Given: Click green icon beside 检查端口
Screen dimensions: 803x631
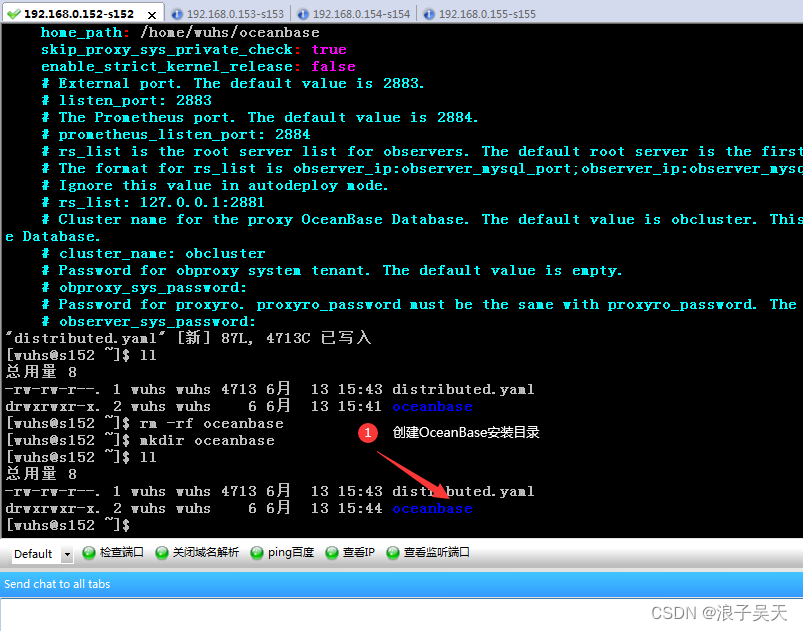Looking at the screenshot, I should pyautogui.click(x=89, y=553).
